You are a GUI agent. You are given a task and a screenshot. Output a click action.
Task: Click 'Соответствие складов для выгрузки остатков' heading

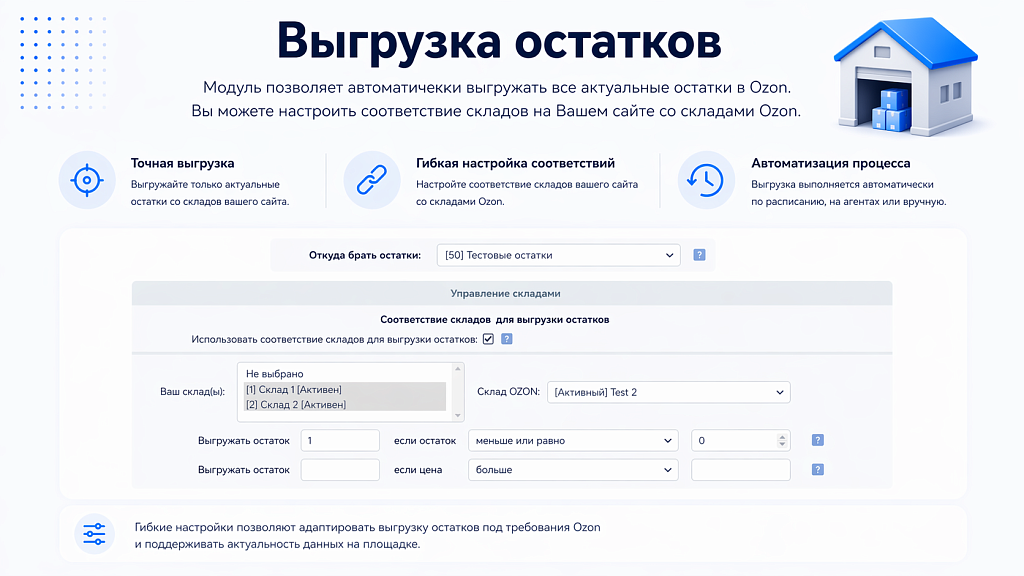494,320
